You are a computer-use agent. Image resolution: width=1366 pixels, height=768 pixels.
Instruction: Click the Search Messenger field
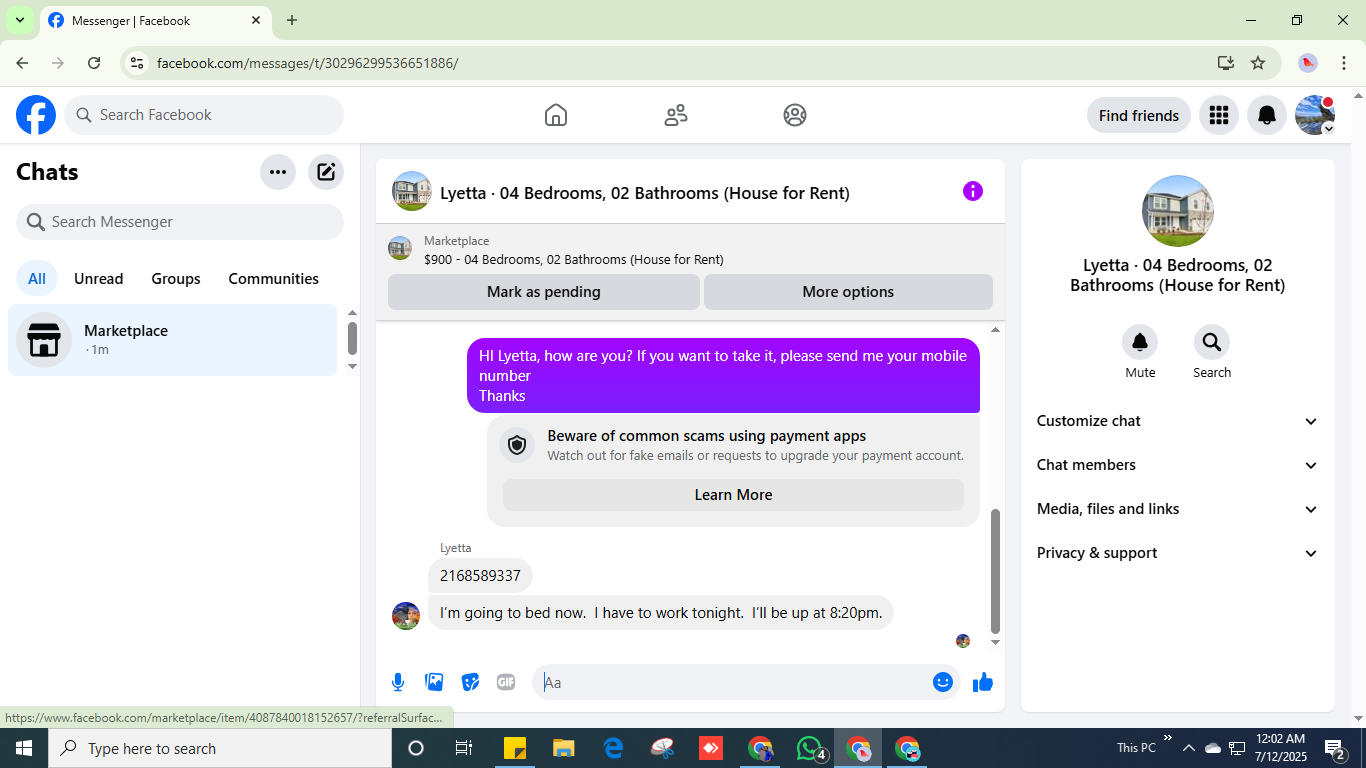[x=180, y=222]
